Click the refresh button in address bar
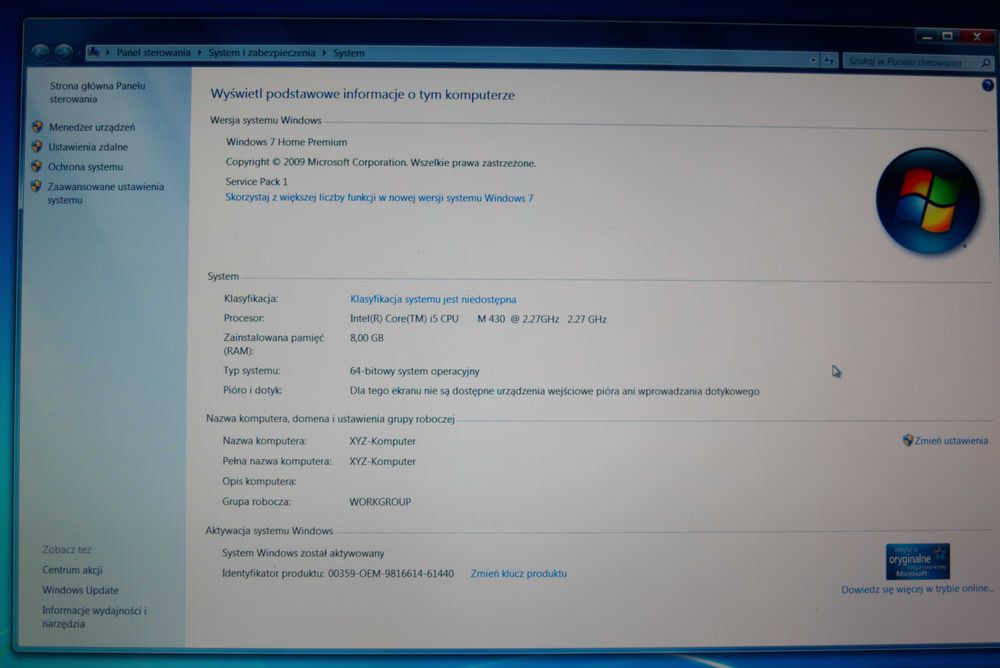This screenshot has width=1000, height=668. coord(828,60)
